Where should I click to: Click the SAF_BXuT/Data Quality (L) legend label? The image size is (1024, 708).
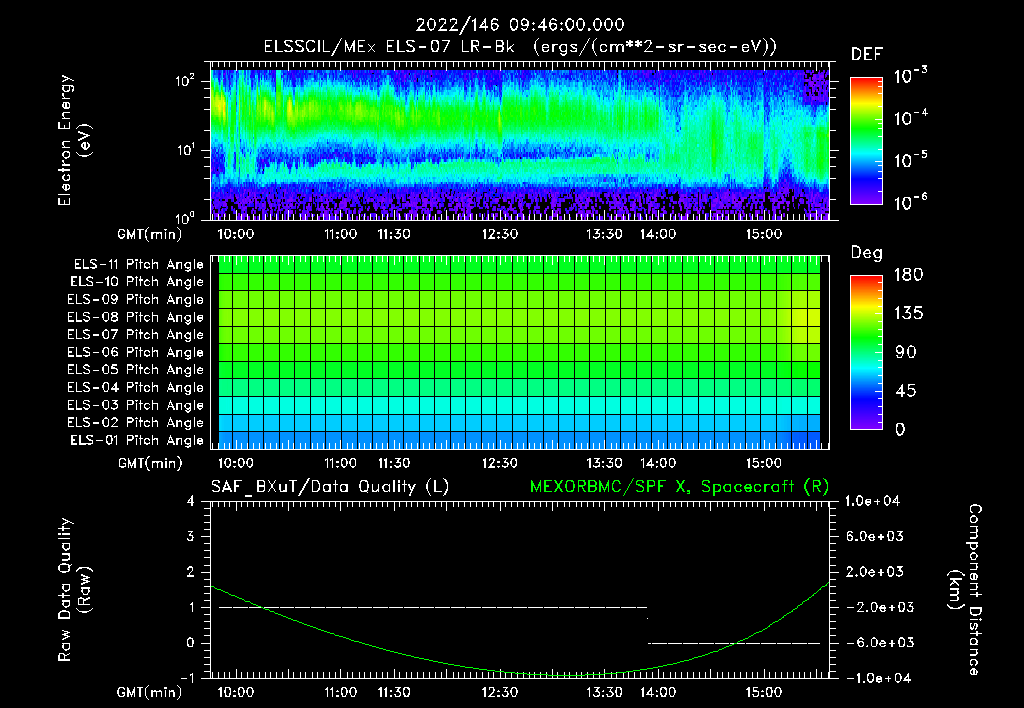click(x=329, y=486)
